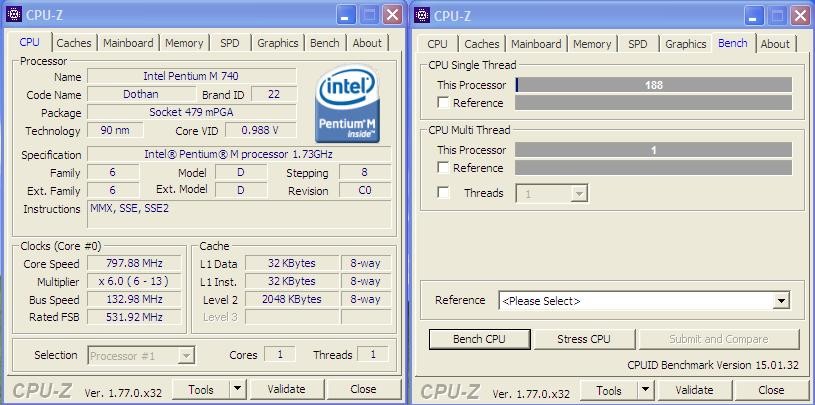Click the Code Name field Dothan
The height and width of the screenshot is (405, 815).
coord(141,94)
